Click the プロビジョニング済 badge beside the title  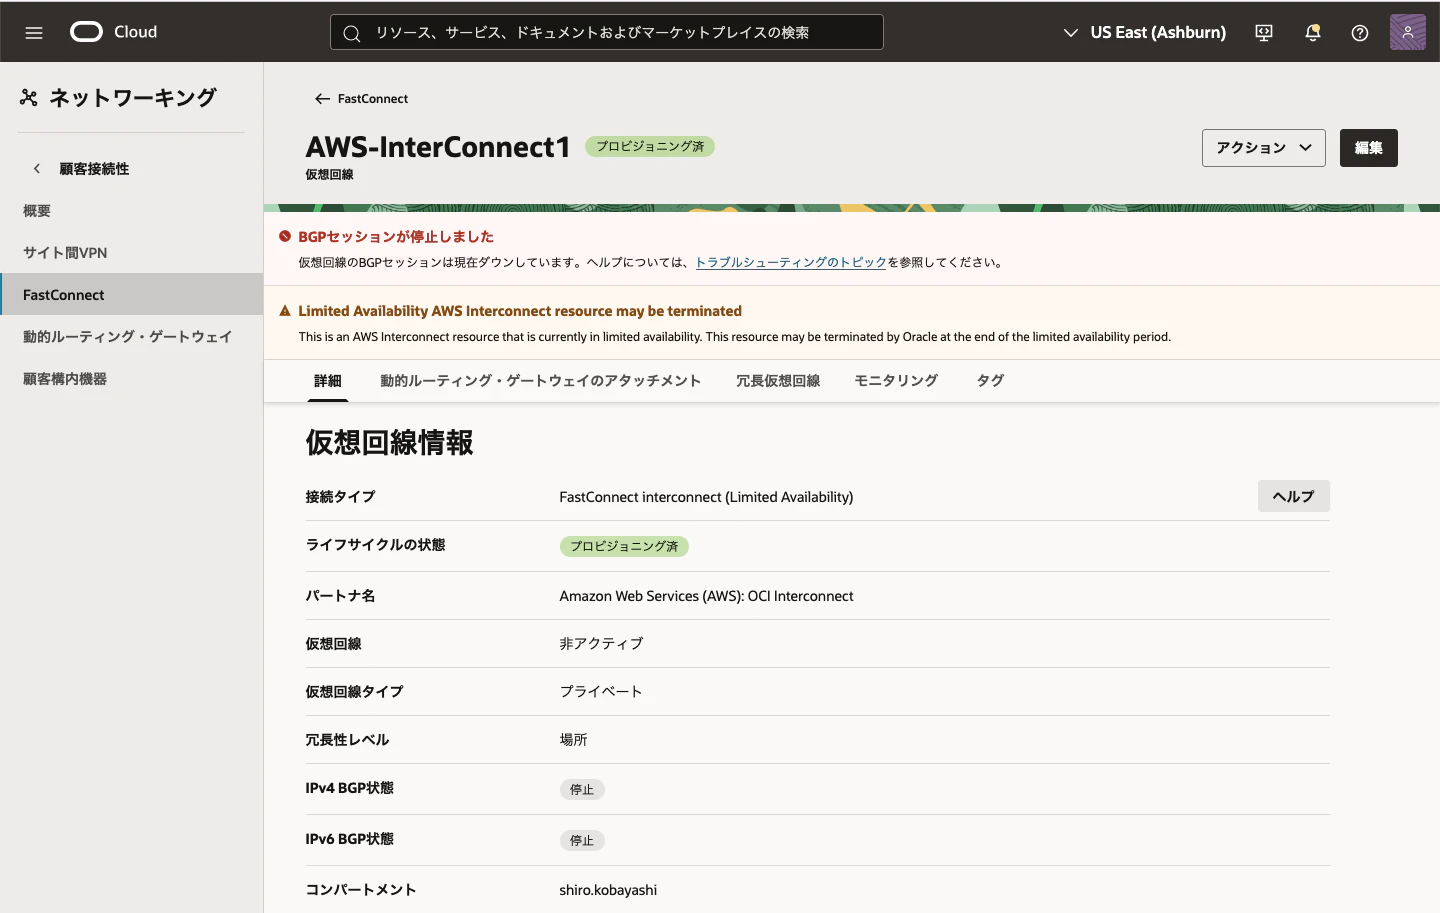[650, 147]
